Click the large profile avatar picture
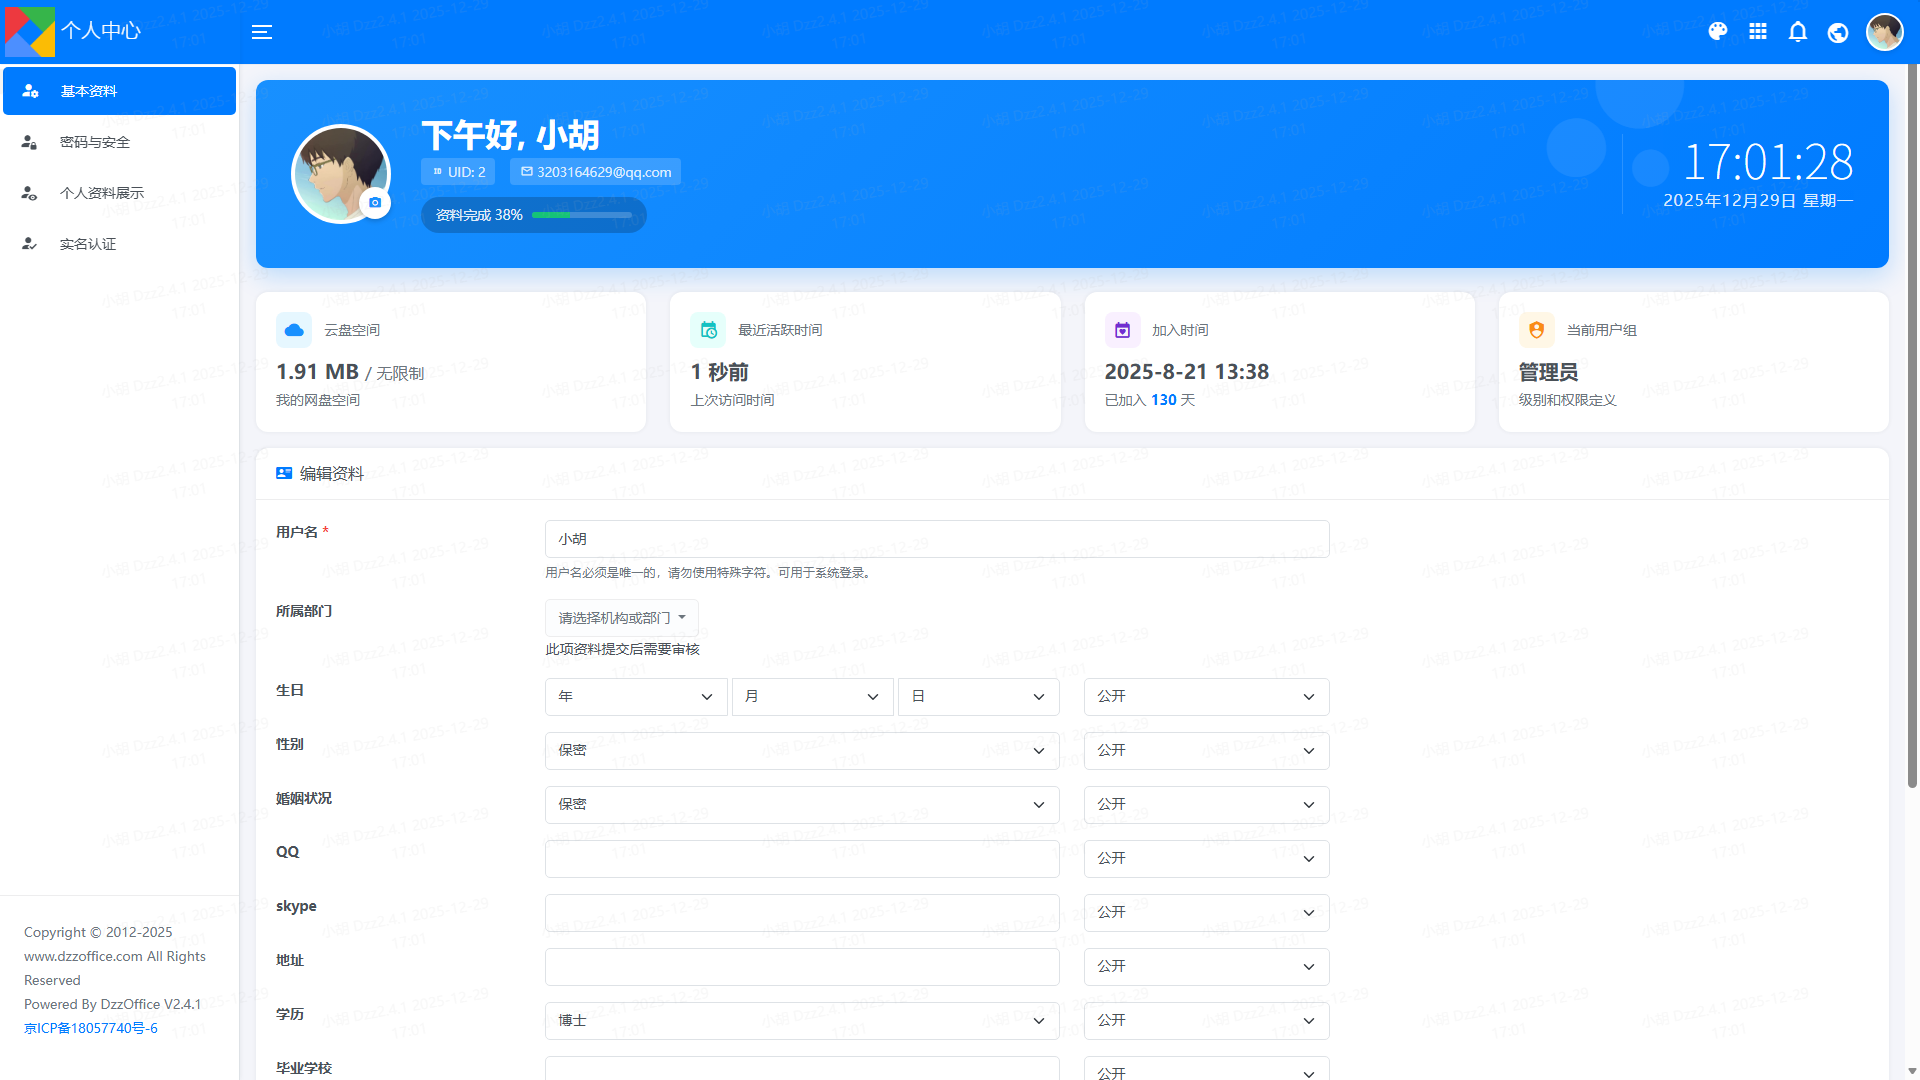The image size is (1920, 1080). tap(340, 173)
